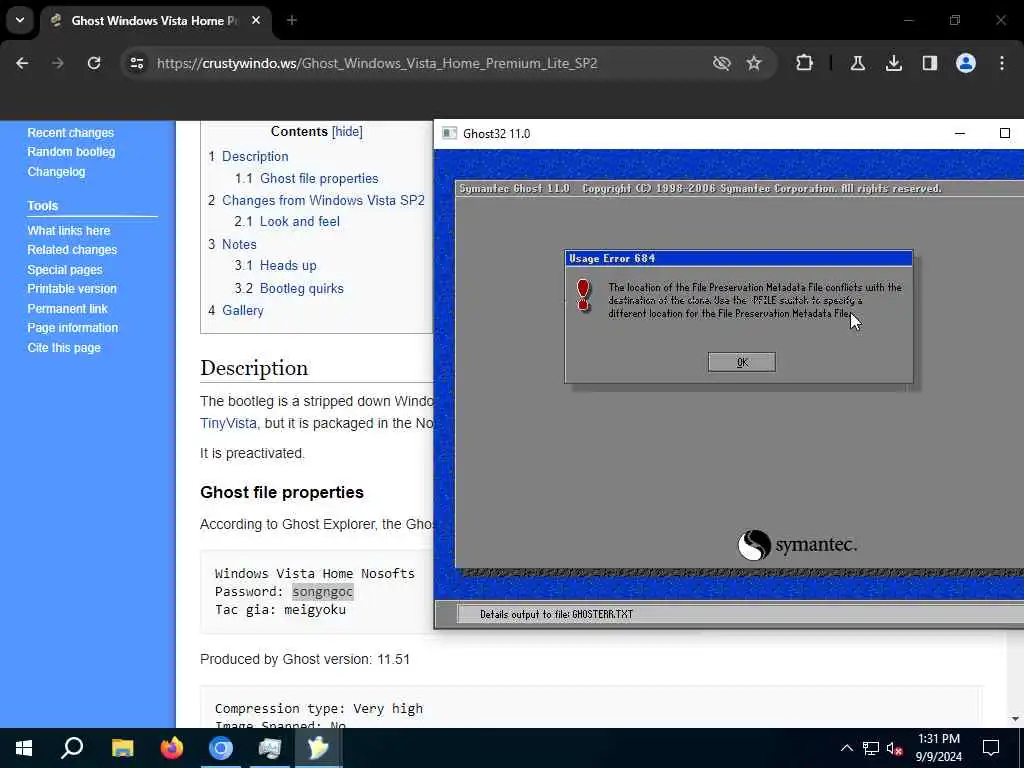1024x768 pixels.
Task: Open the Changelog sidebar link
Action: pos(56,172)
